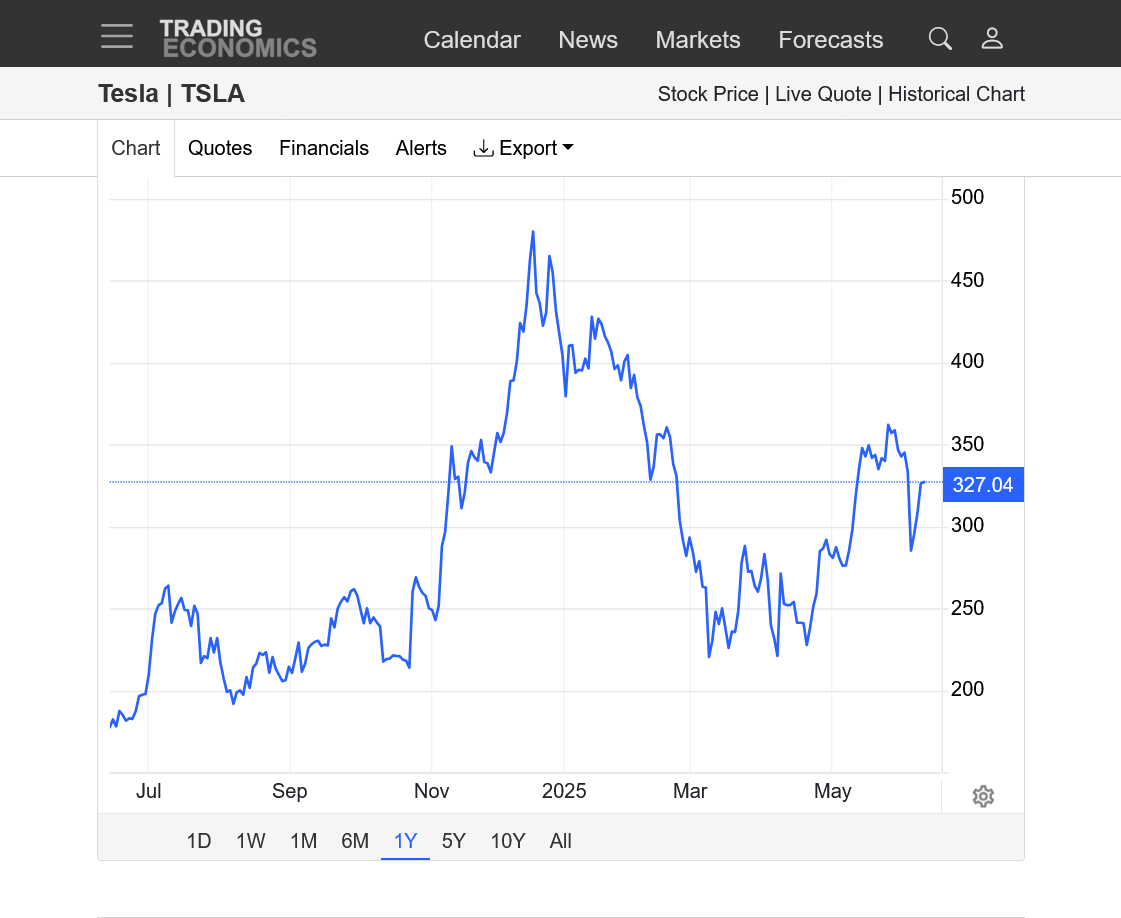Viewport: 1121px width, 918px height.
Task: Set chart range to 6M
Action: (355, 841)
